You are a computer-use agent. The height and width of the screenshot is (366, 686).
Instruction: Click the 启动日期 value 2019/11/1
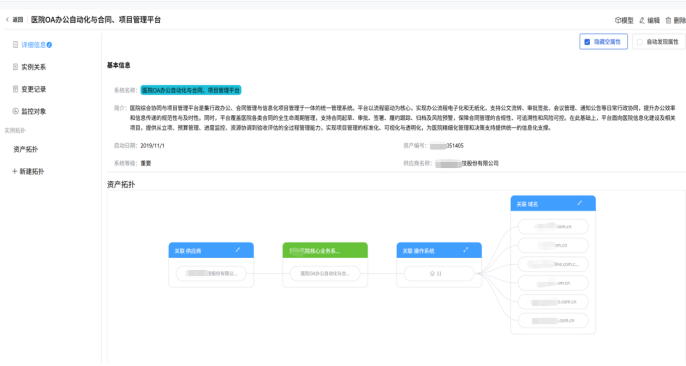pyautogui.click(x=152, y=146)
